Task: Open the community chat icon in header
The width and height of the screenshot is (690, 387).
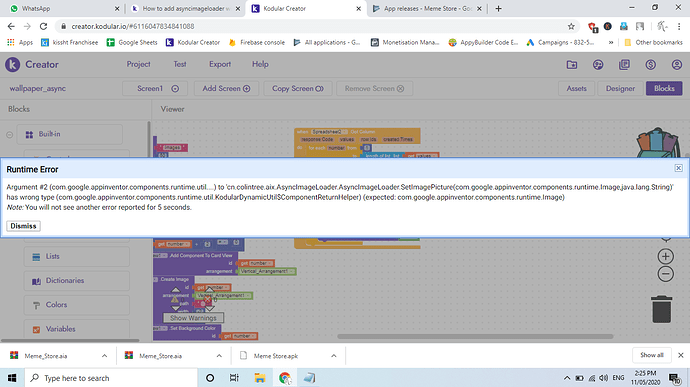Action: [x=598, y=65]
